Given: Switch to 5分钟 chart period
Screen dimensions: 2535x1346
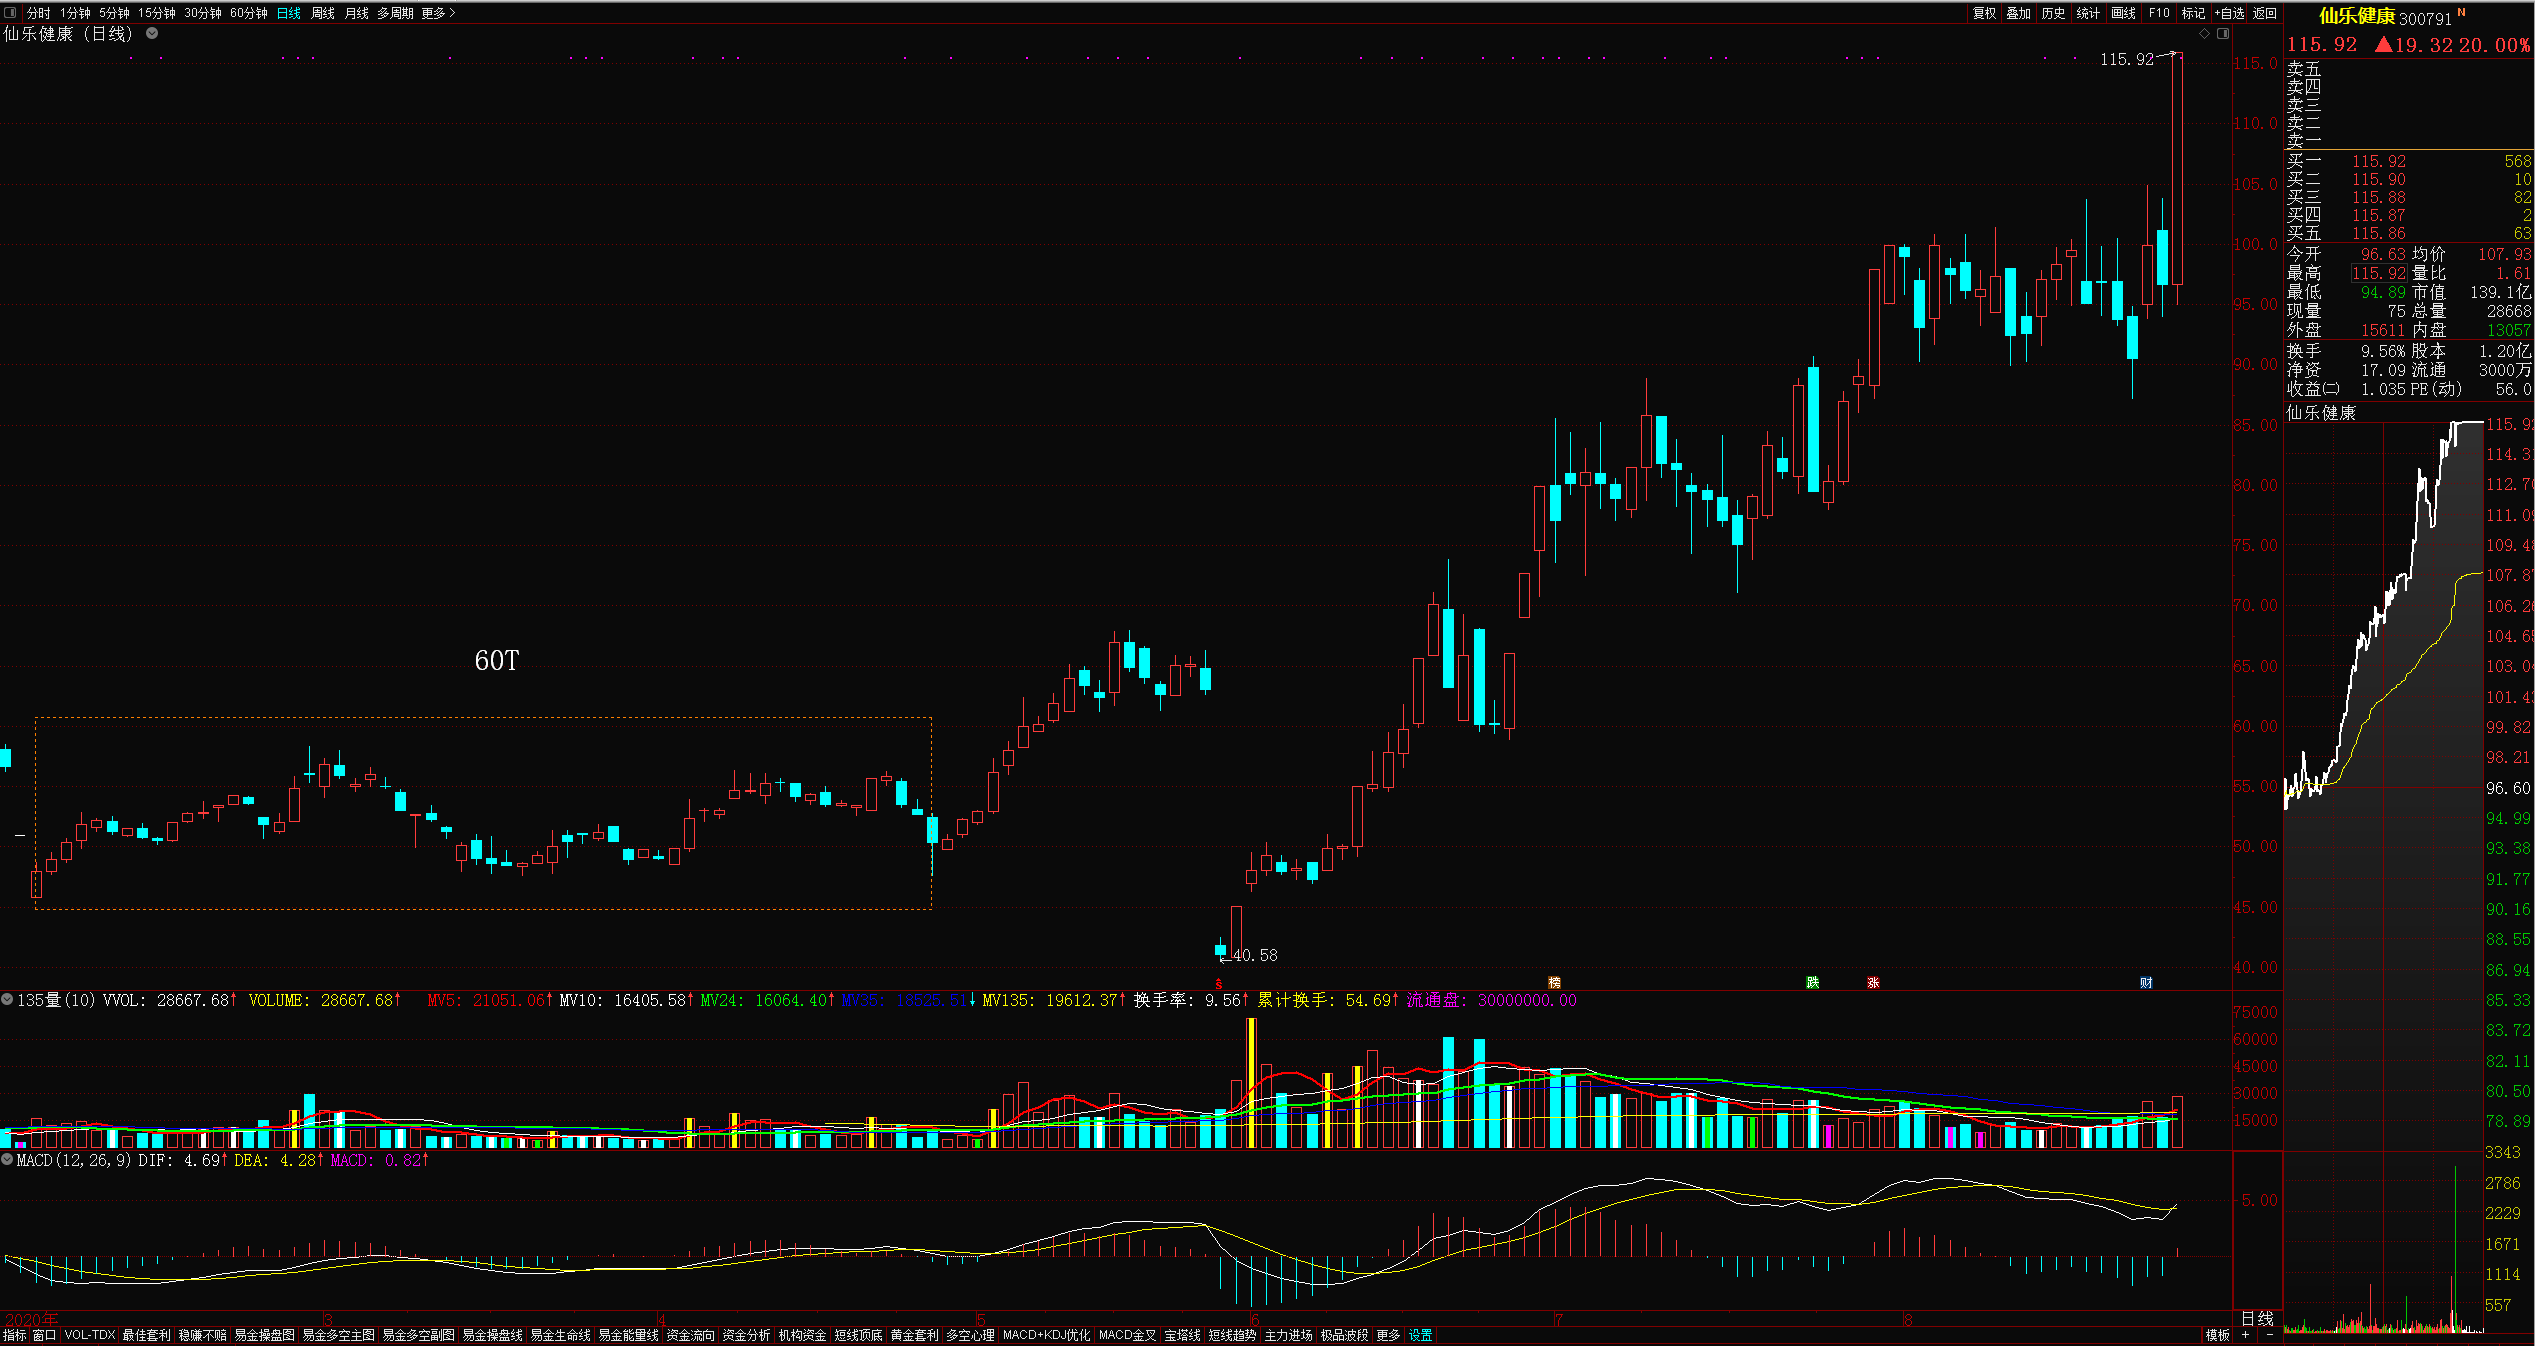Looking at the screenshot, I should pyautogui.click(x=114, y=13).
